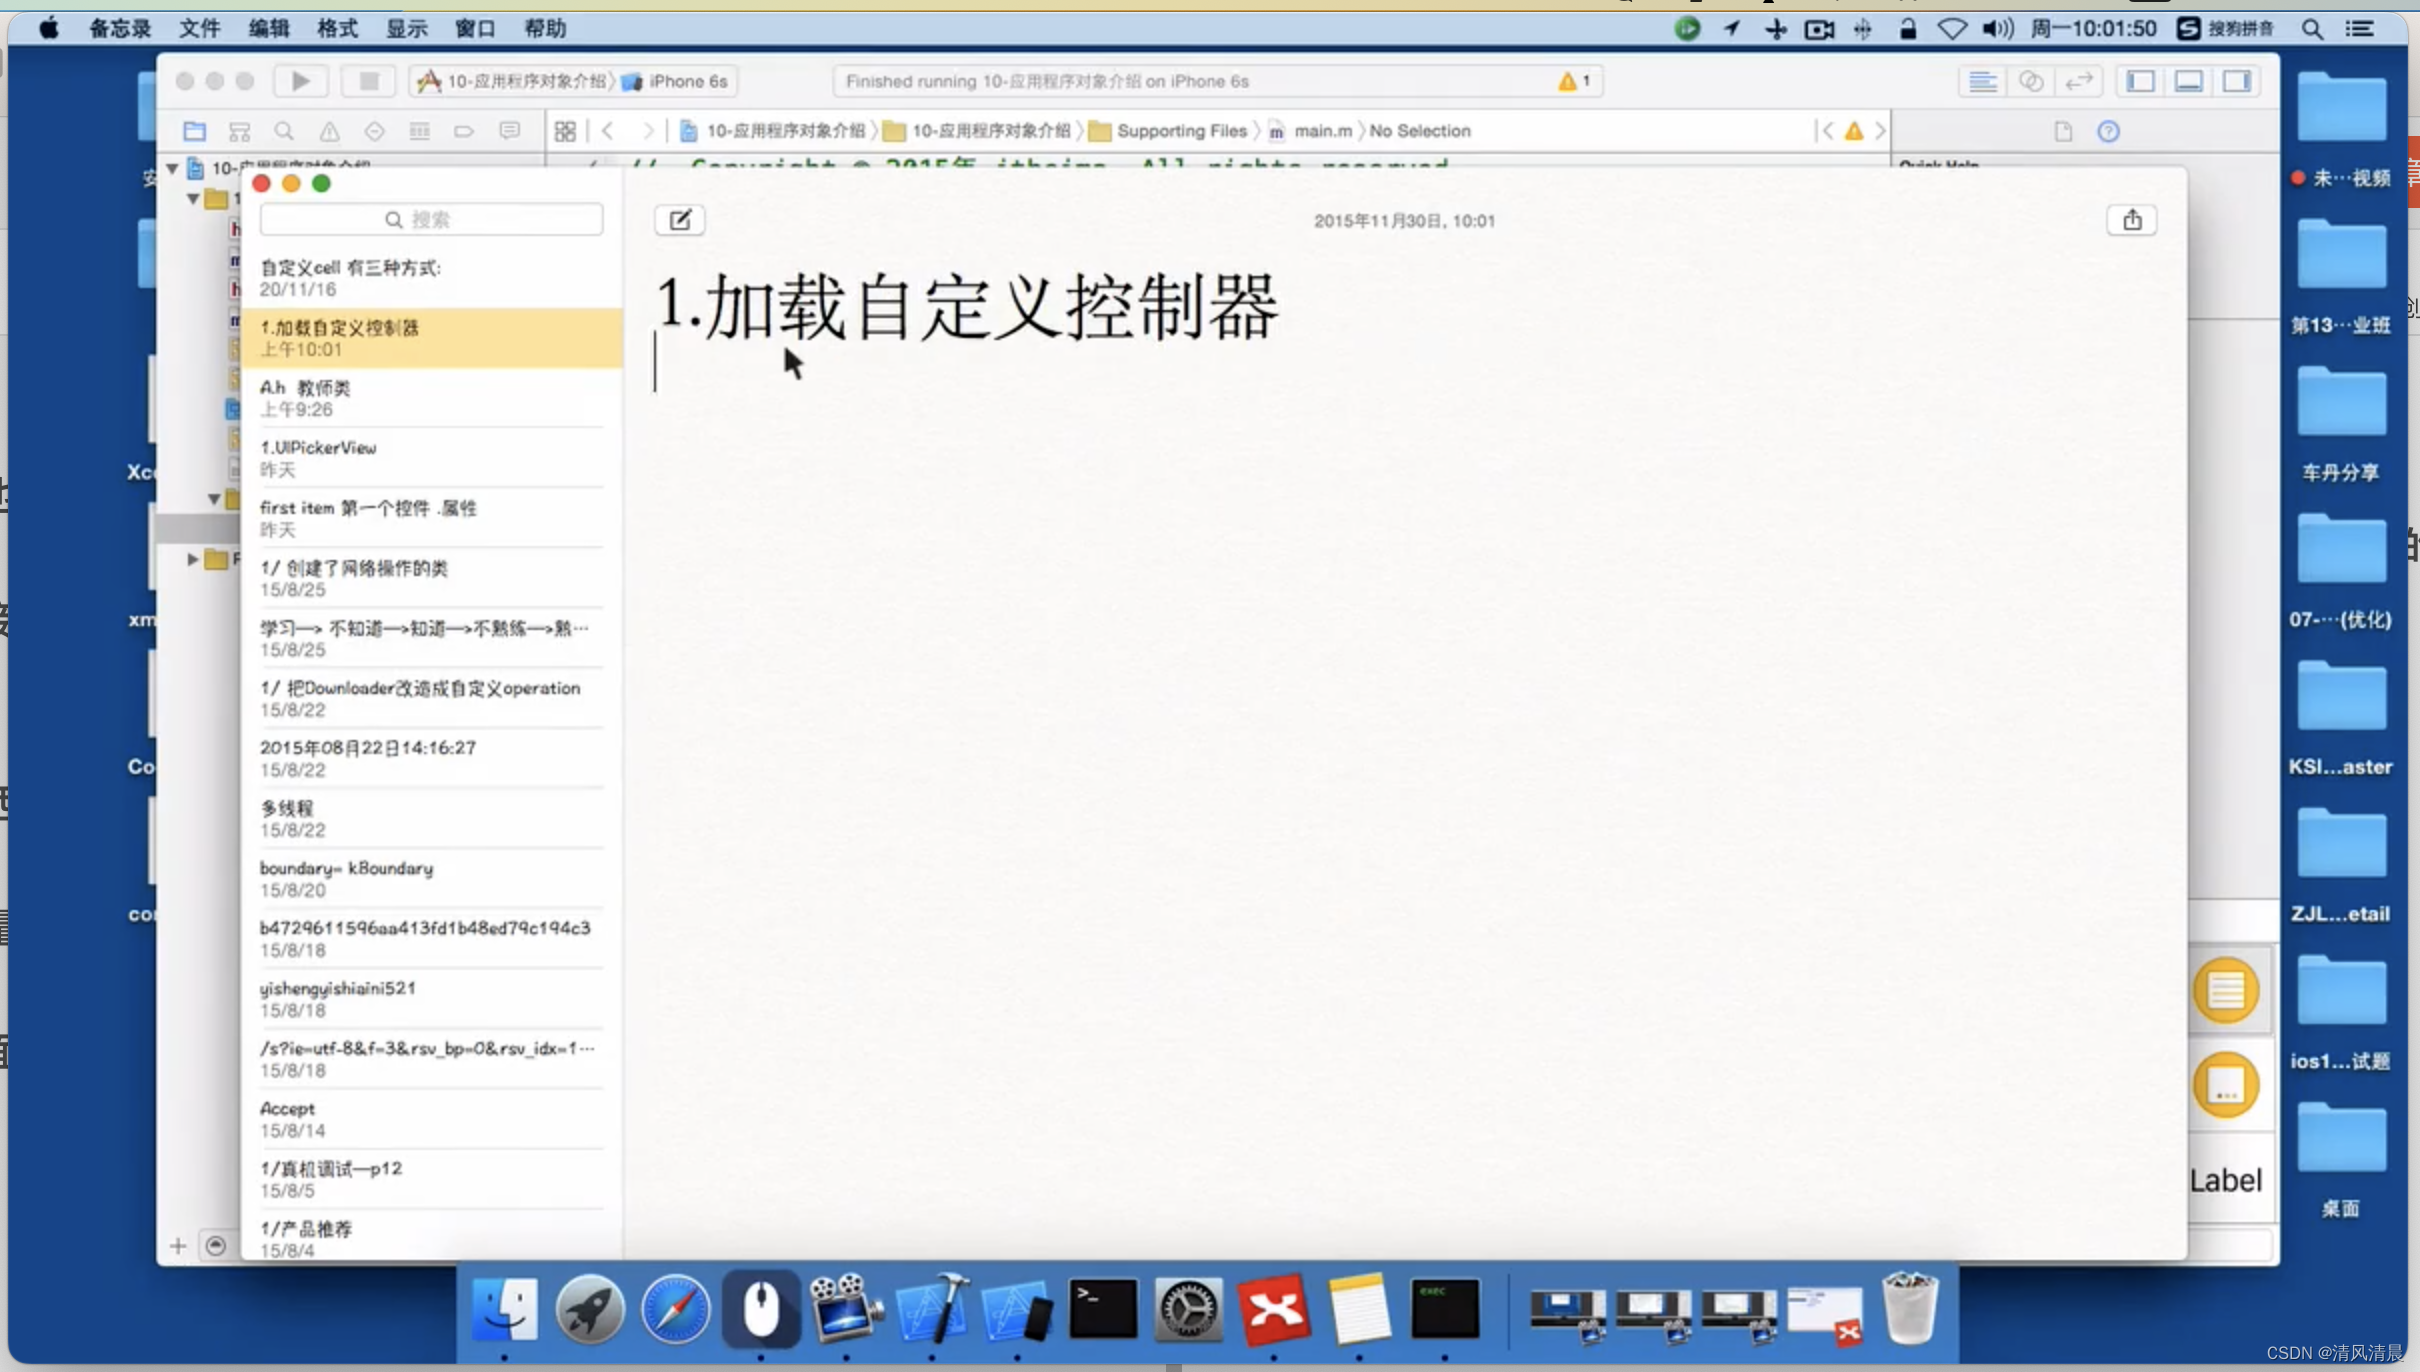Click the next issue arrow in jump bar
Screen dimensions: 2420x1372
[1881, 131]
